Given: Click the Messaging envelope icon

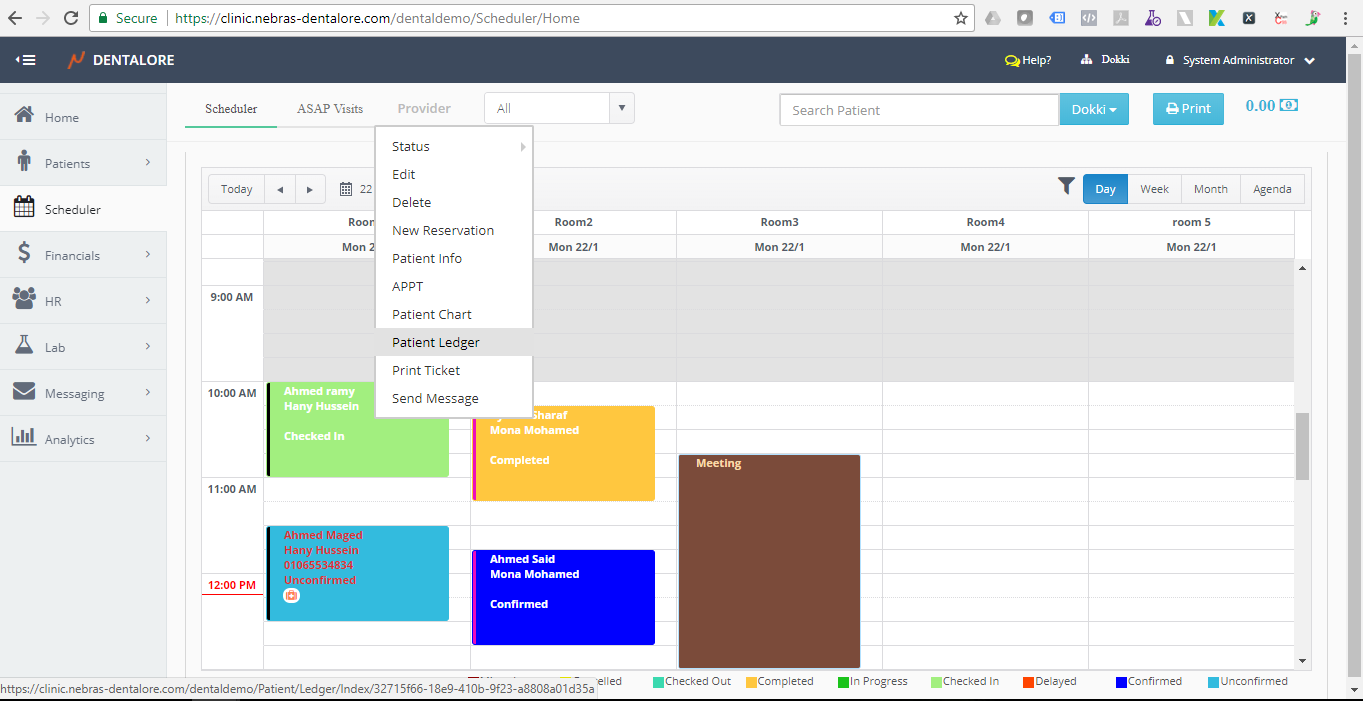Looking at the screenshot, I should 25,392.
